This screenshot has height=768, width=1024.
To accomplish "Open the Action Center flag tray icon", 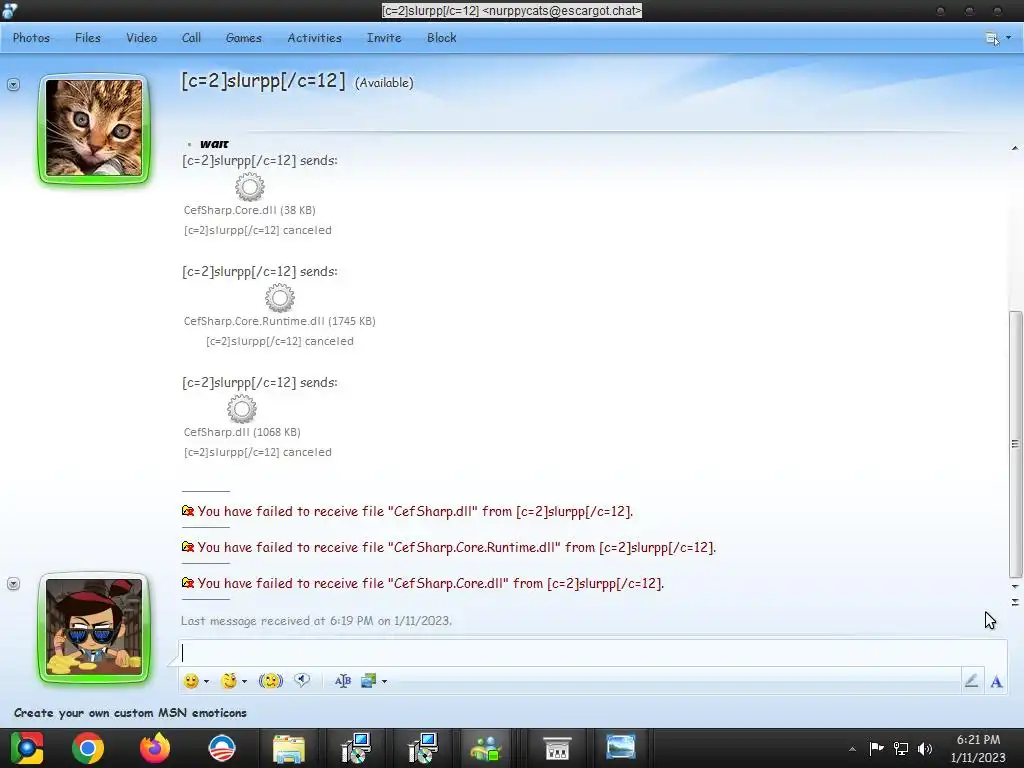I will pyautogui.click(x=876, y=748).
